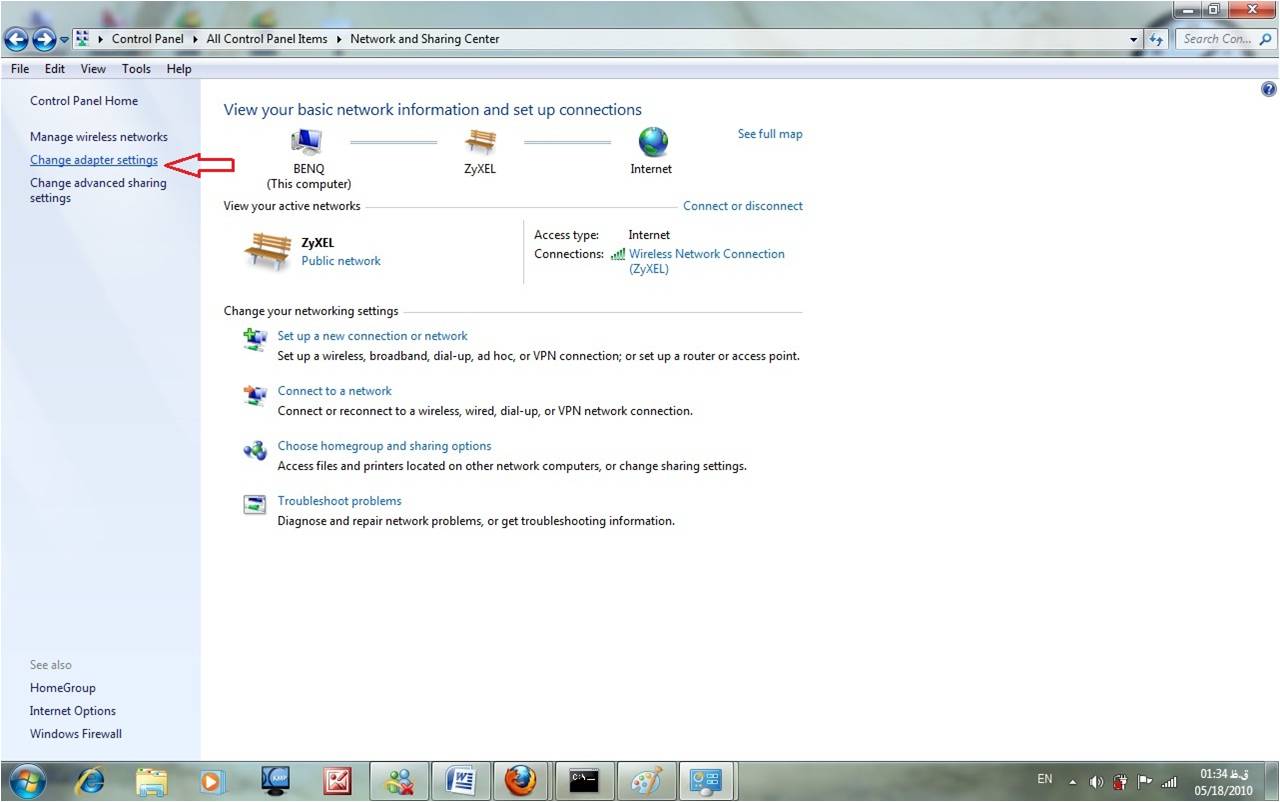
Task: Switch to Firefox on taskbar
Action: (x=521, y=781)
